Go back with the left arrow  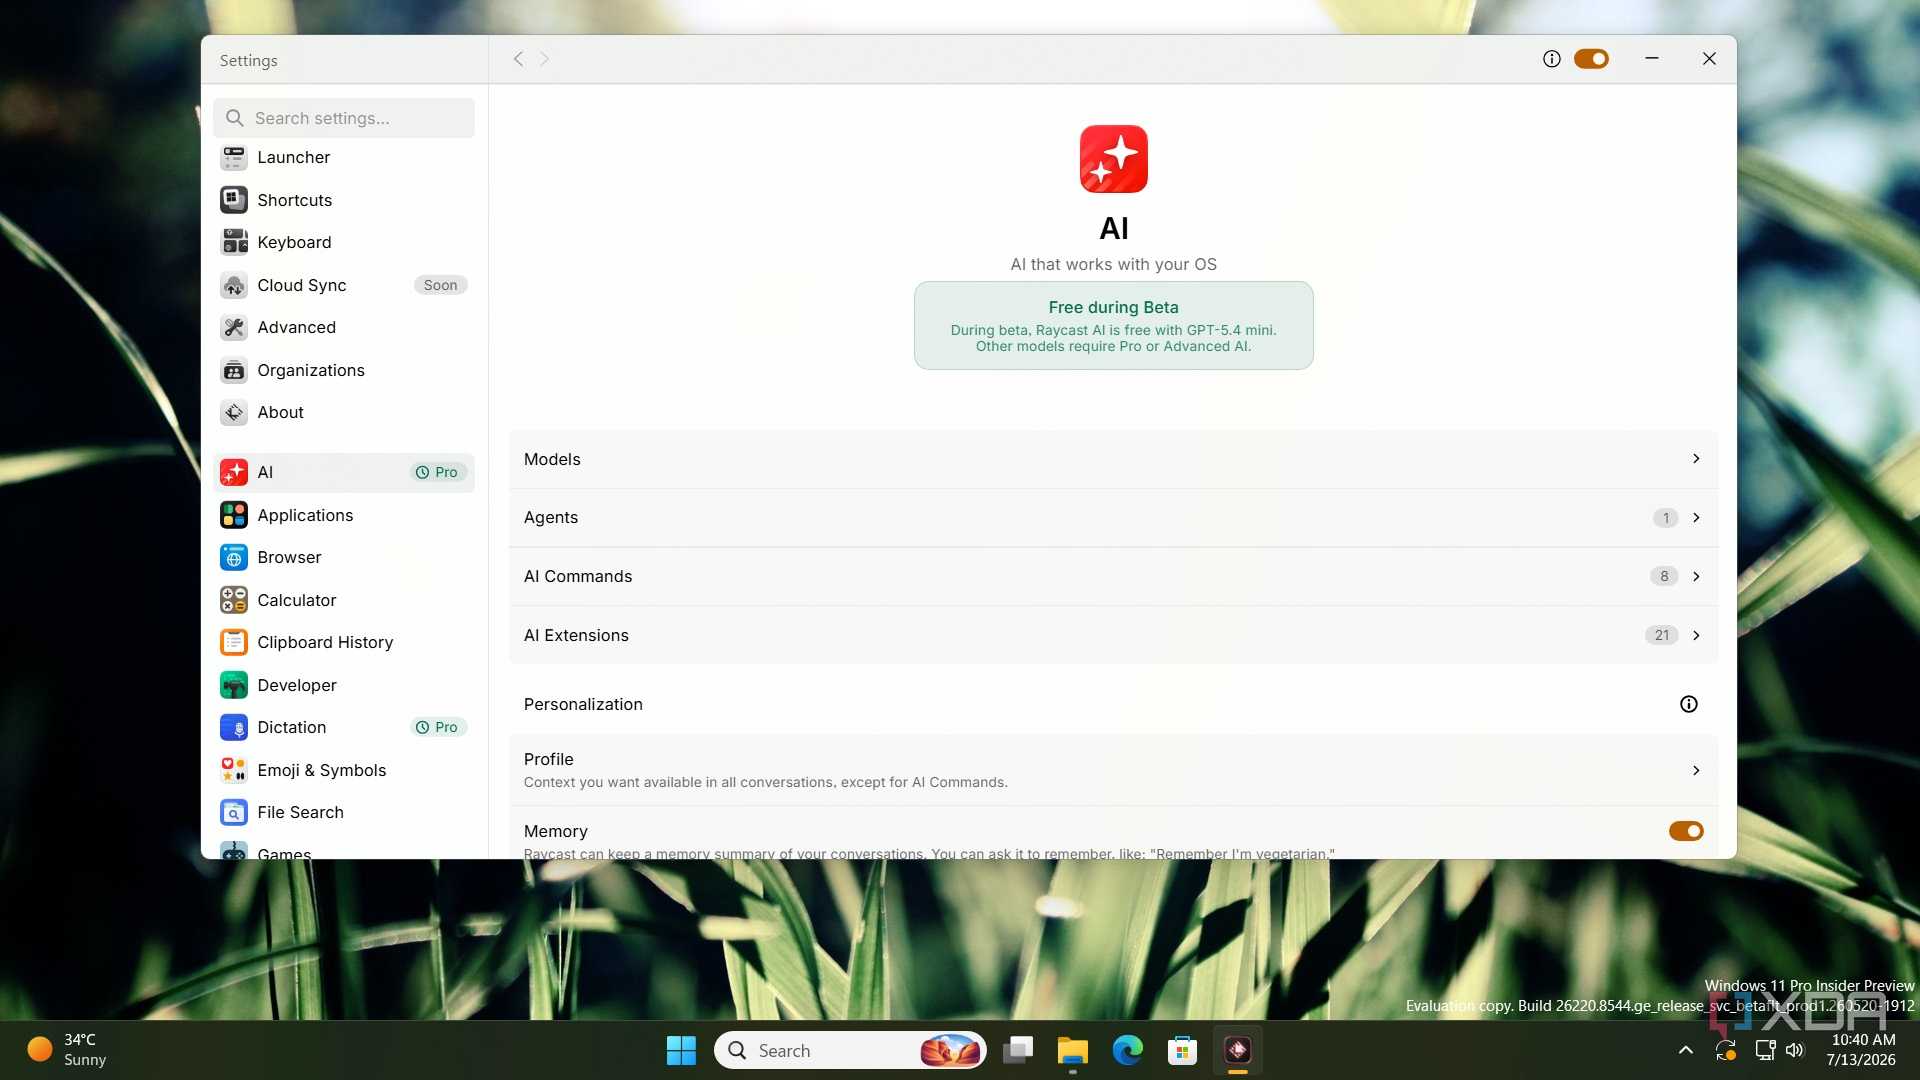coord(518,59)
